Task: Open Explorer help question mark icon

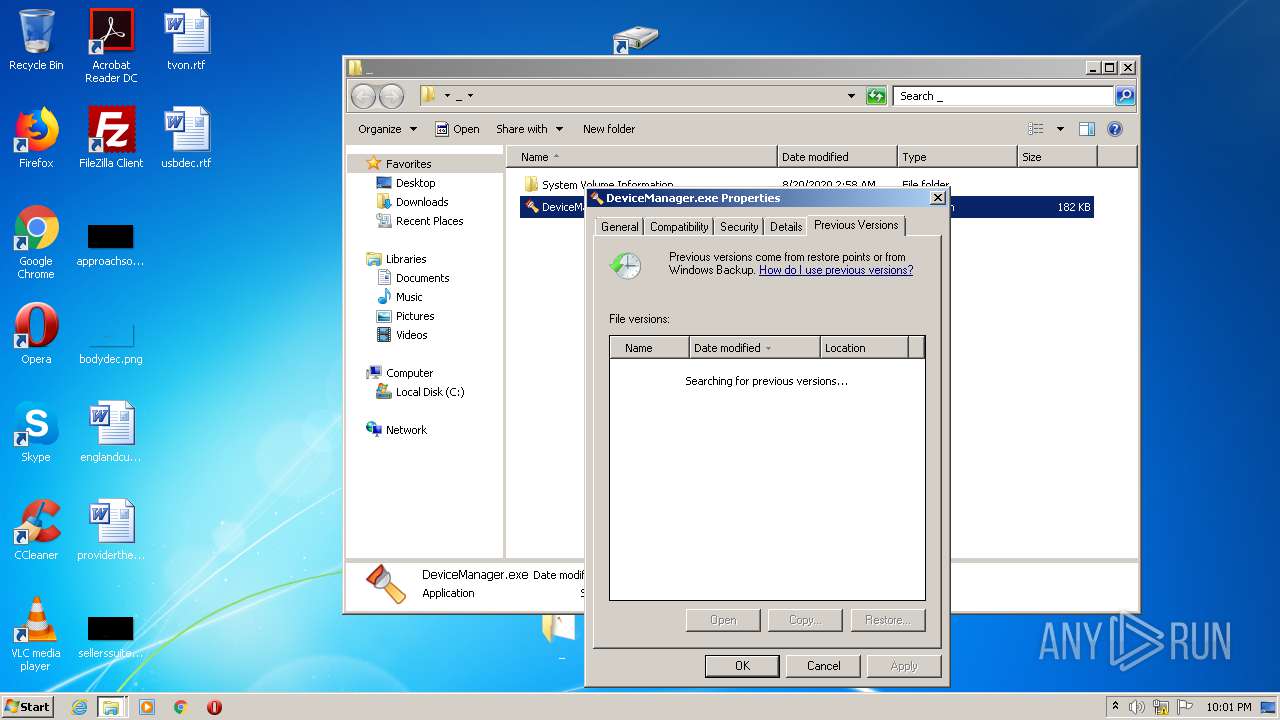Action: [1115, 129]
